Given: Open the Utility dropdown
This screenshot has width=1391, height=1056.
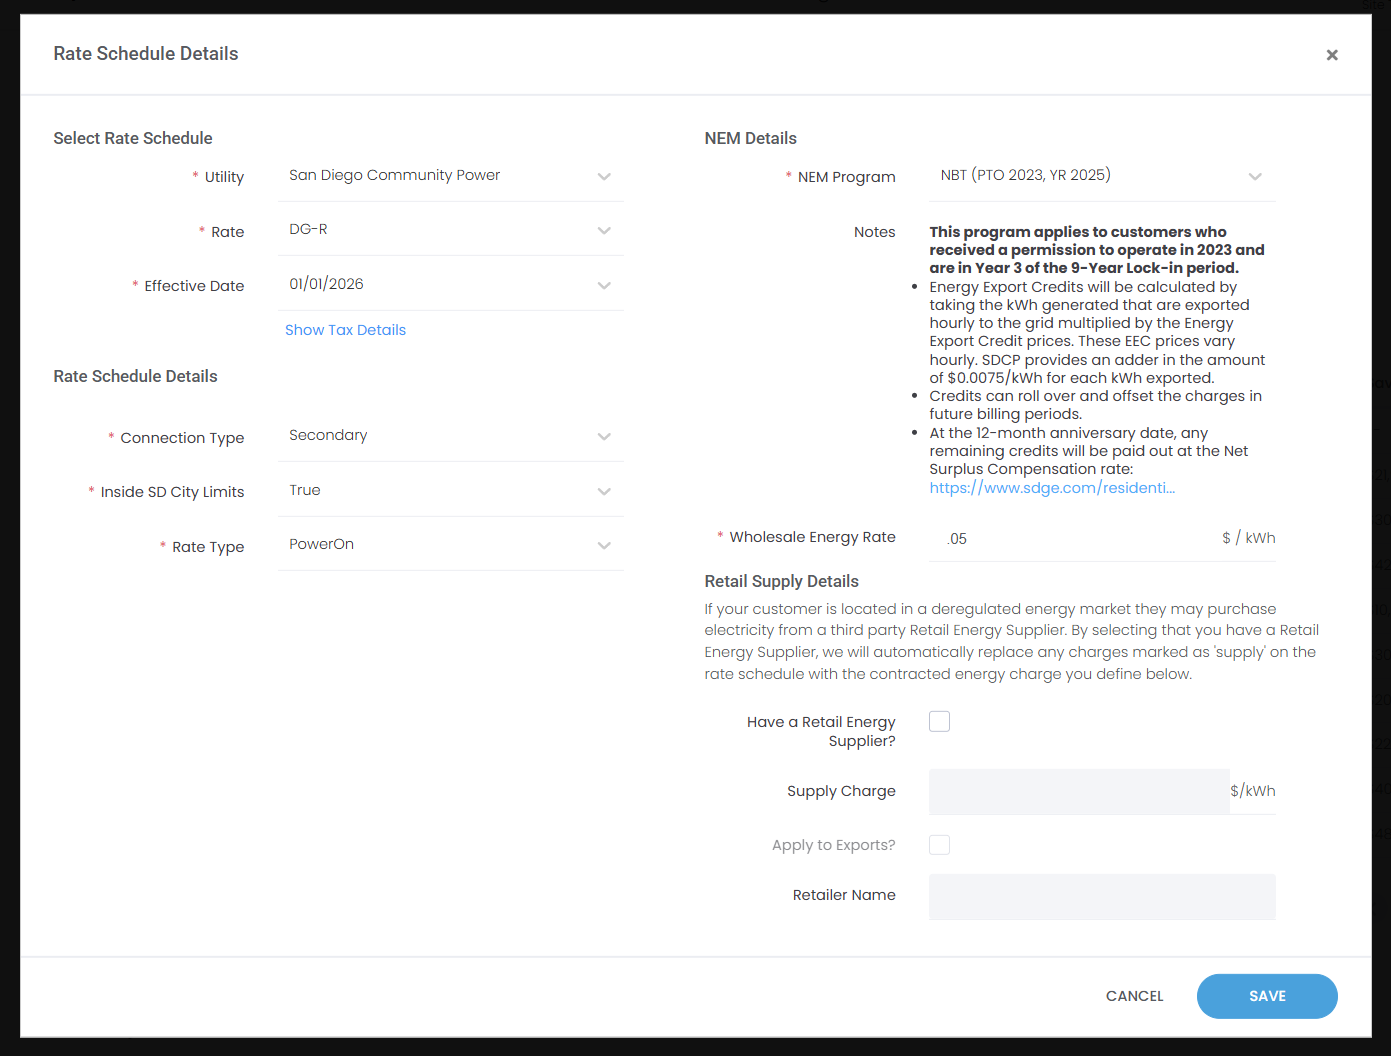Looking at the screenshot, I should (x=604, y=177).
